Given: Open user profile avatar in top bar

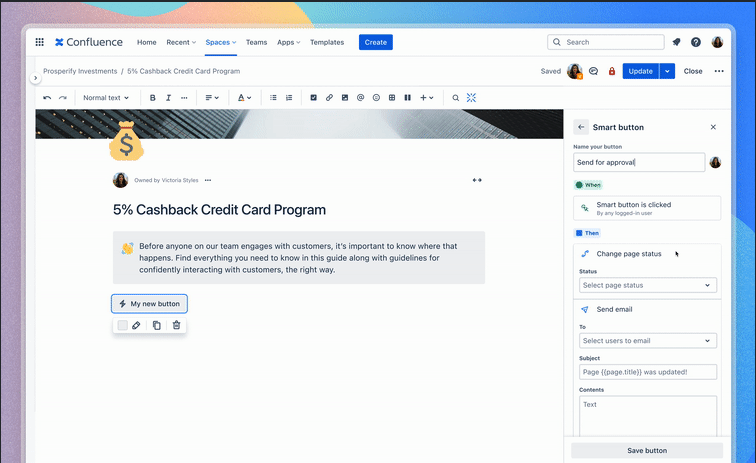Looking at the screenshot, I should 717,42.
